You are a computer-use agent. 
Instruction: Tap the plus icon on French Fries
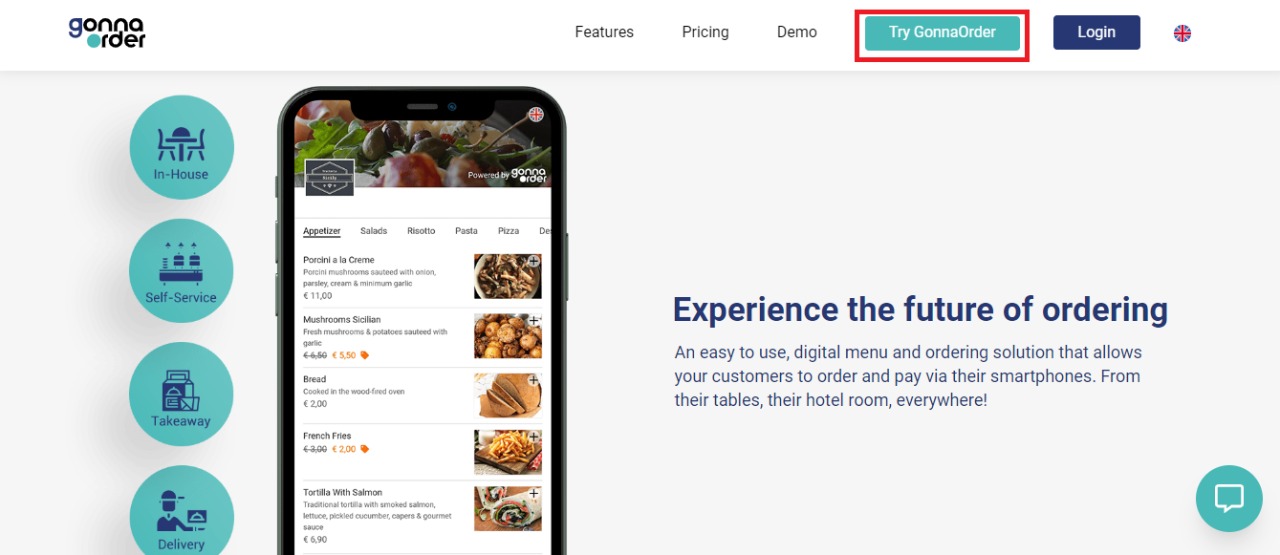[x=534, y=437]
